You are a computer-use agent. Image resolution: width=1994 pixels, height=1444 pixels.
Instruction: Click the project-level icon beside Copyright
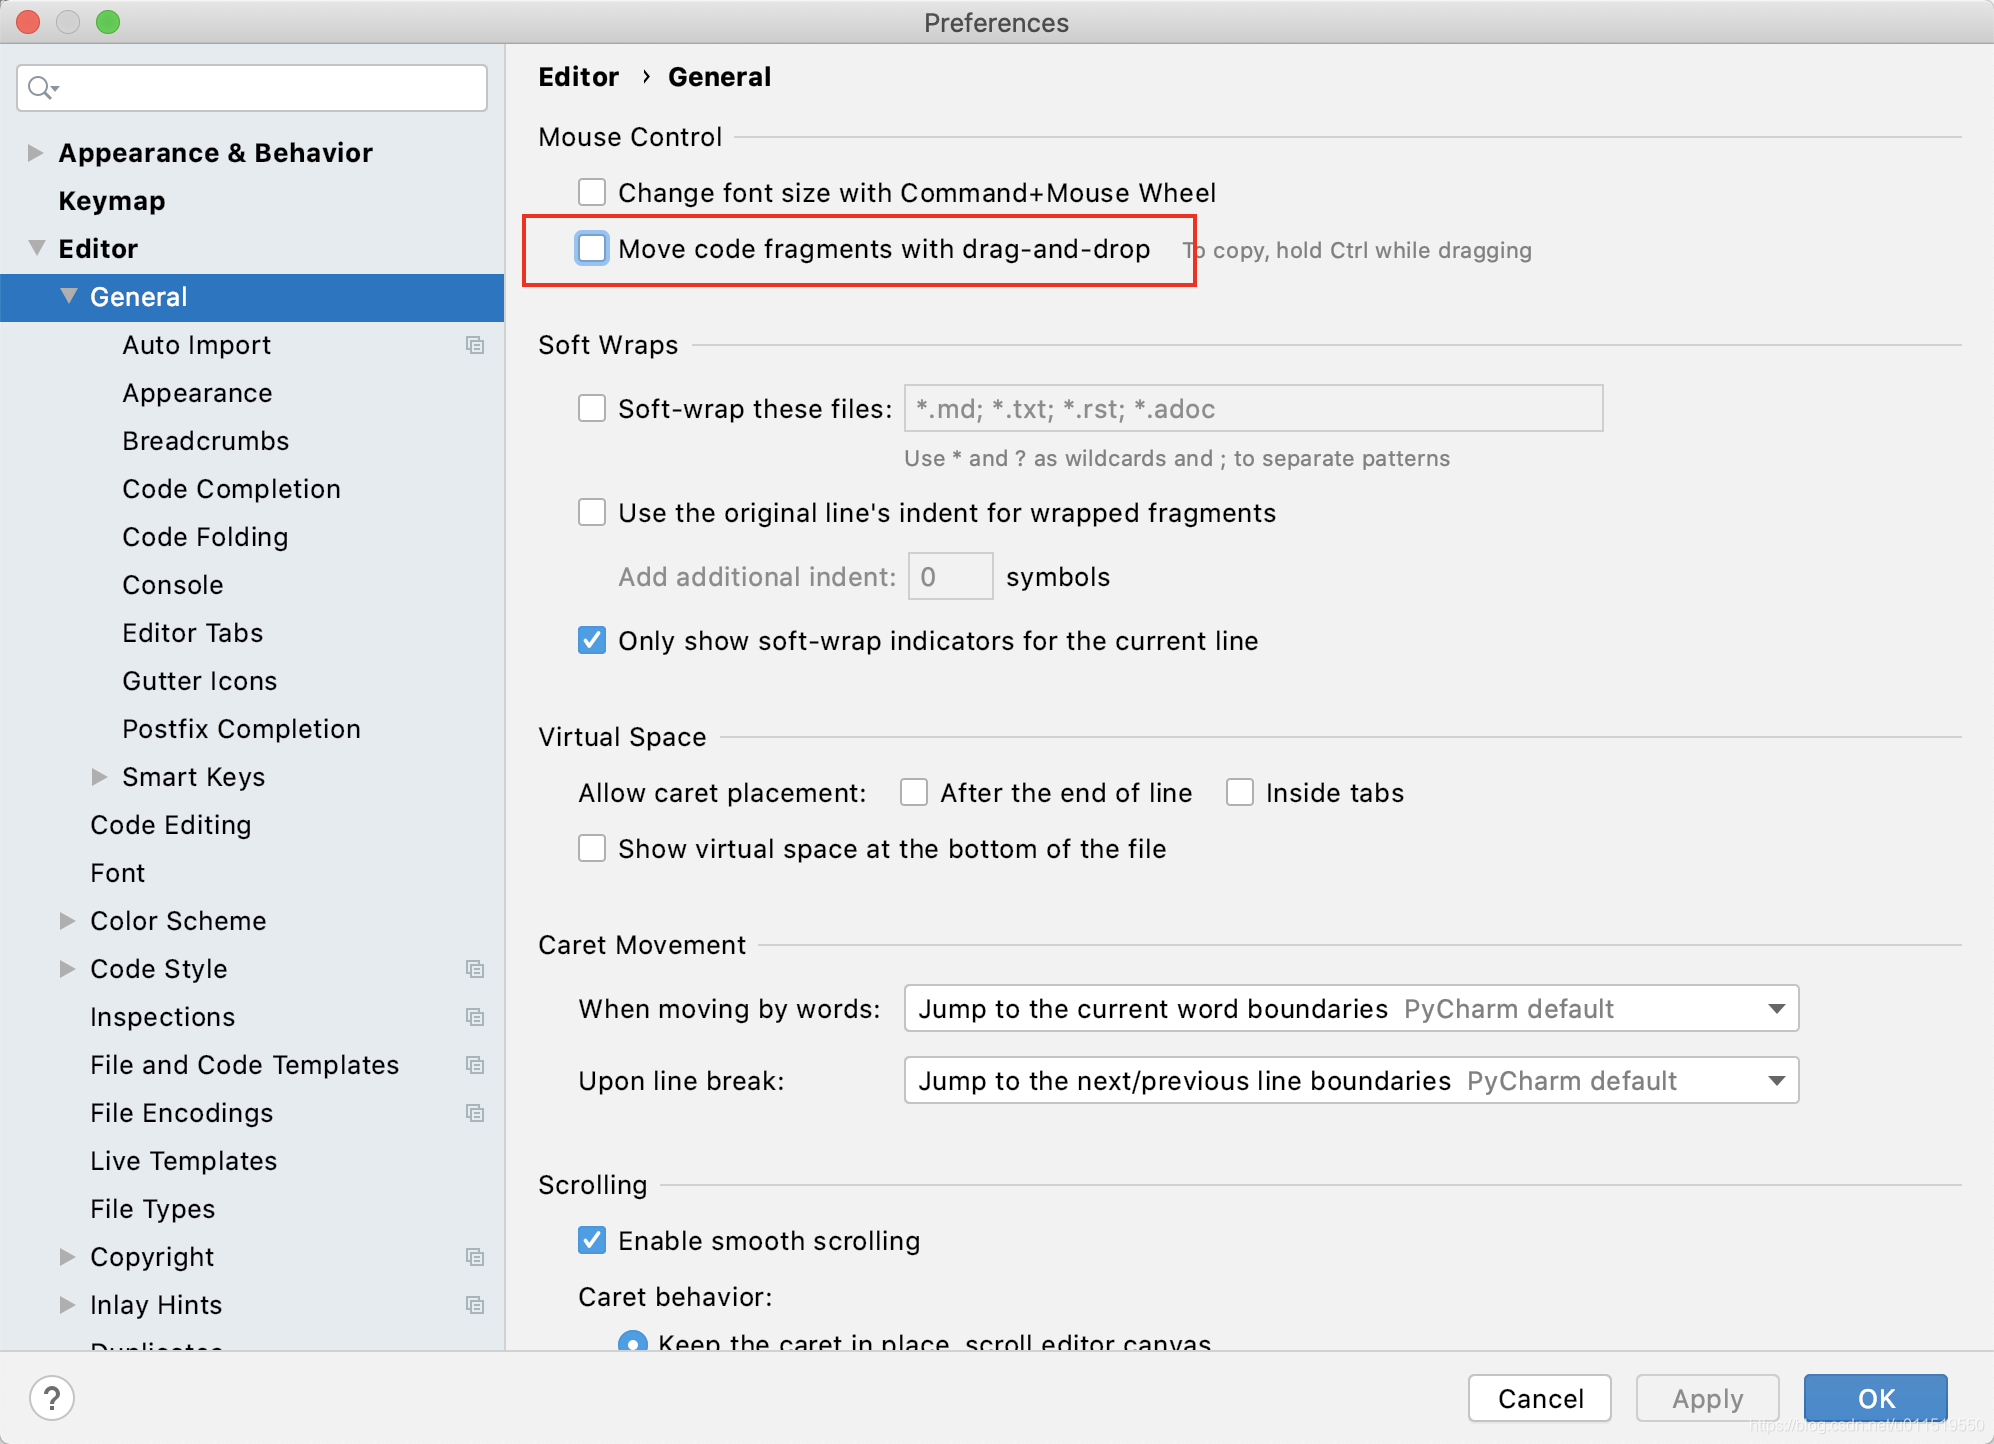475,1257
